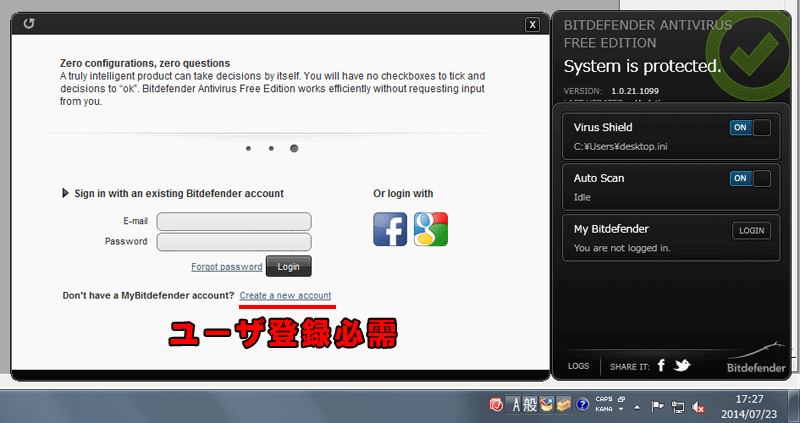Select the third slide dot indicator
This screenshot has width=800, height=423.
coord(294,148)
